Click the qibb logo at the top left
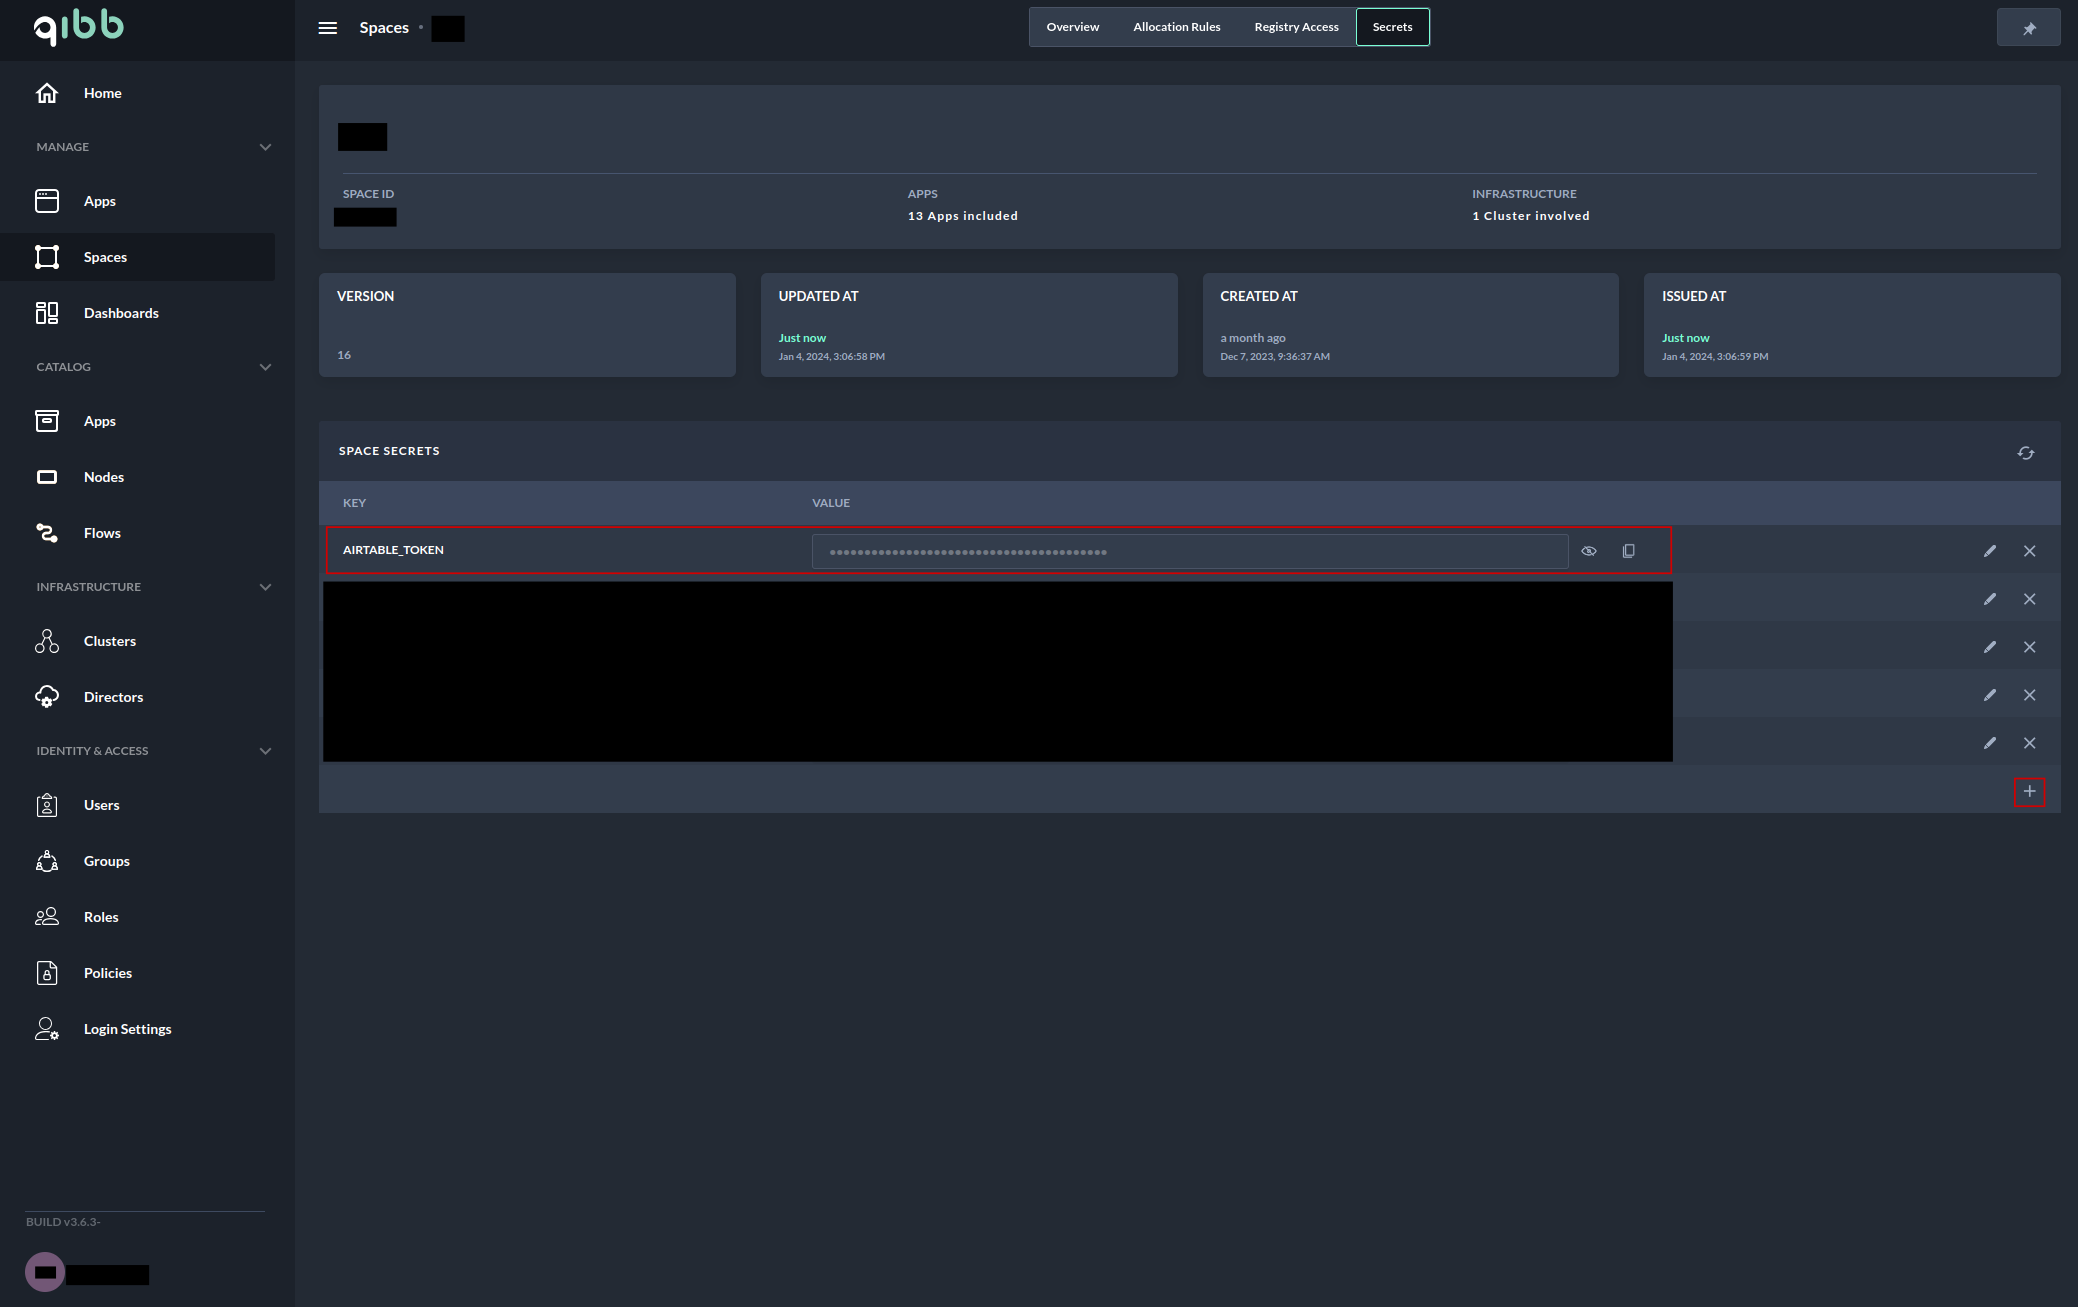This screenshot has height=1307, width=2078. tap(77, 28)
